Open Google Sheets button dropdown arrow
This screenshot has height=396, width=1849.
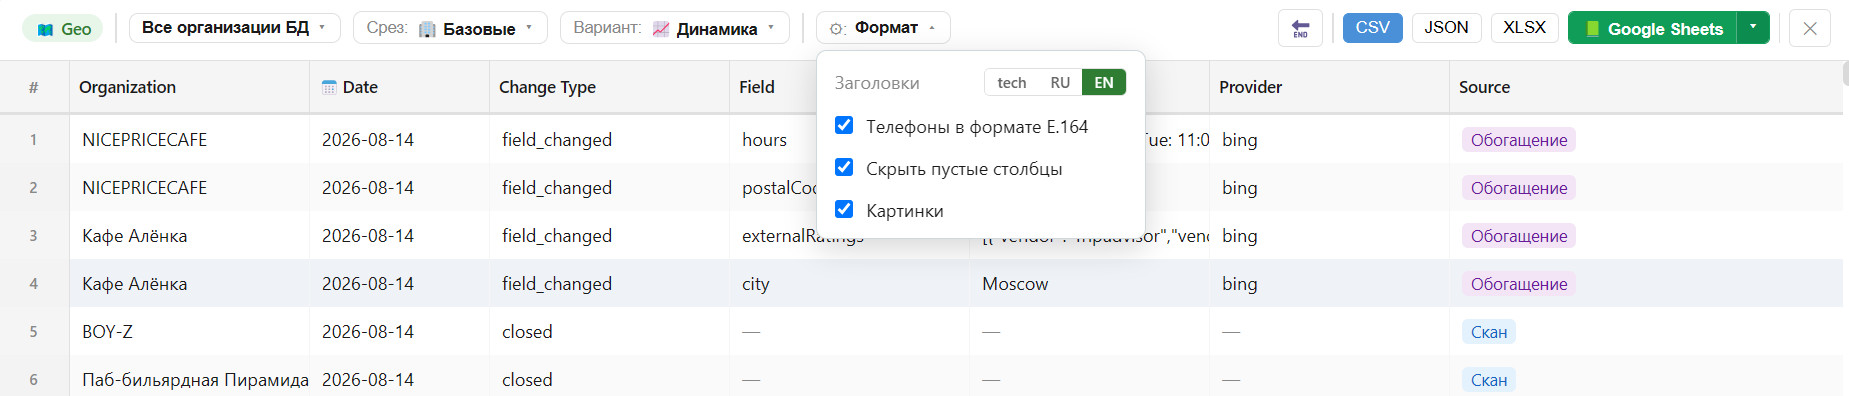pos(1753,28)
